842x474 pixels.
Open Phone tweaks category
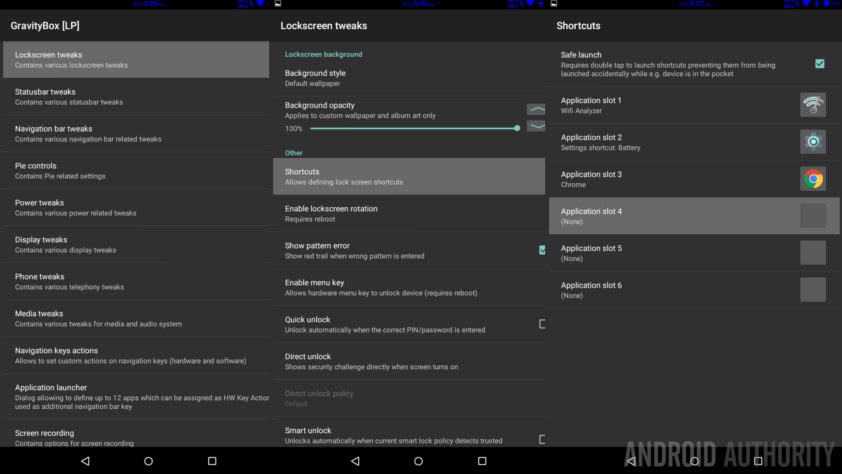[136, 282]
